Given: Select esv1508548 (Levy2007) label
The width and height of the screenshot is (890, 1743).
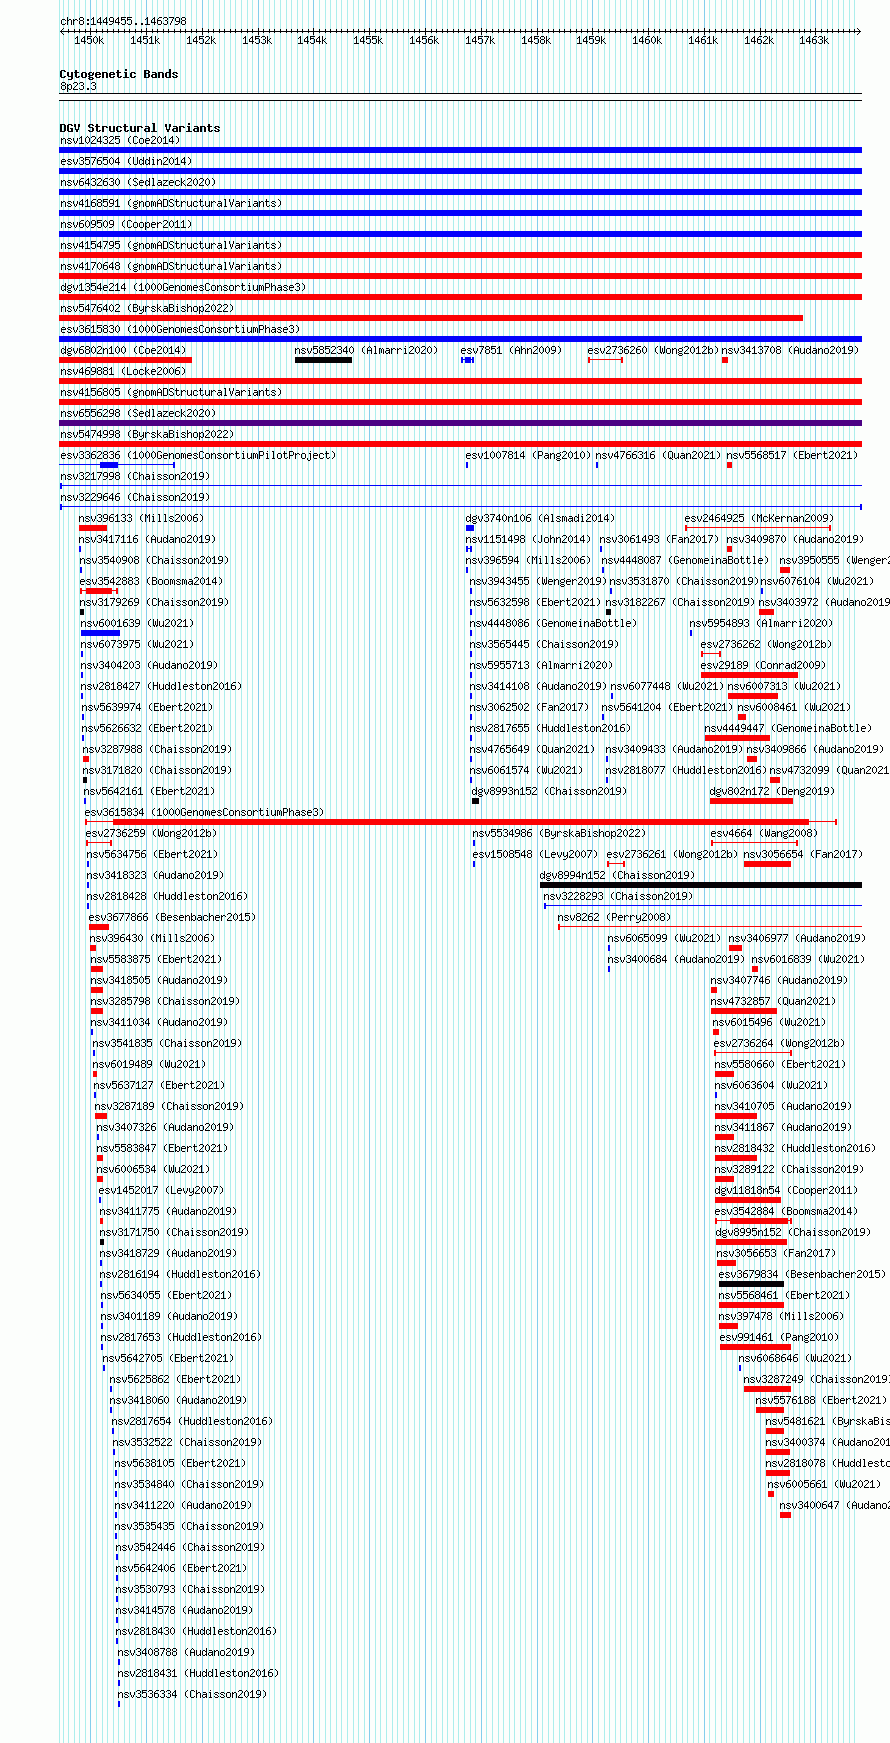Looking at the screenshot, I should click(535, 854).
